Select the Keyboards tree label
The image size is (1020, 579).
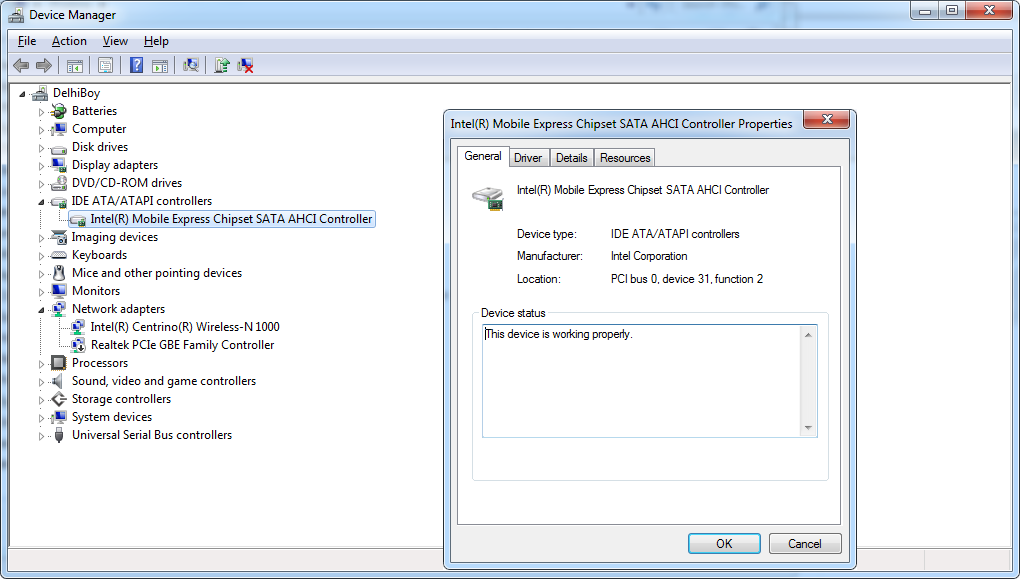[x=100, y=255]
